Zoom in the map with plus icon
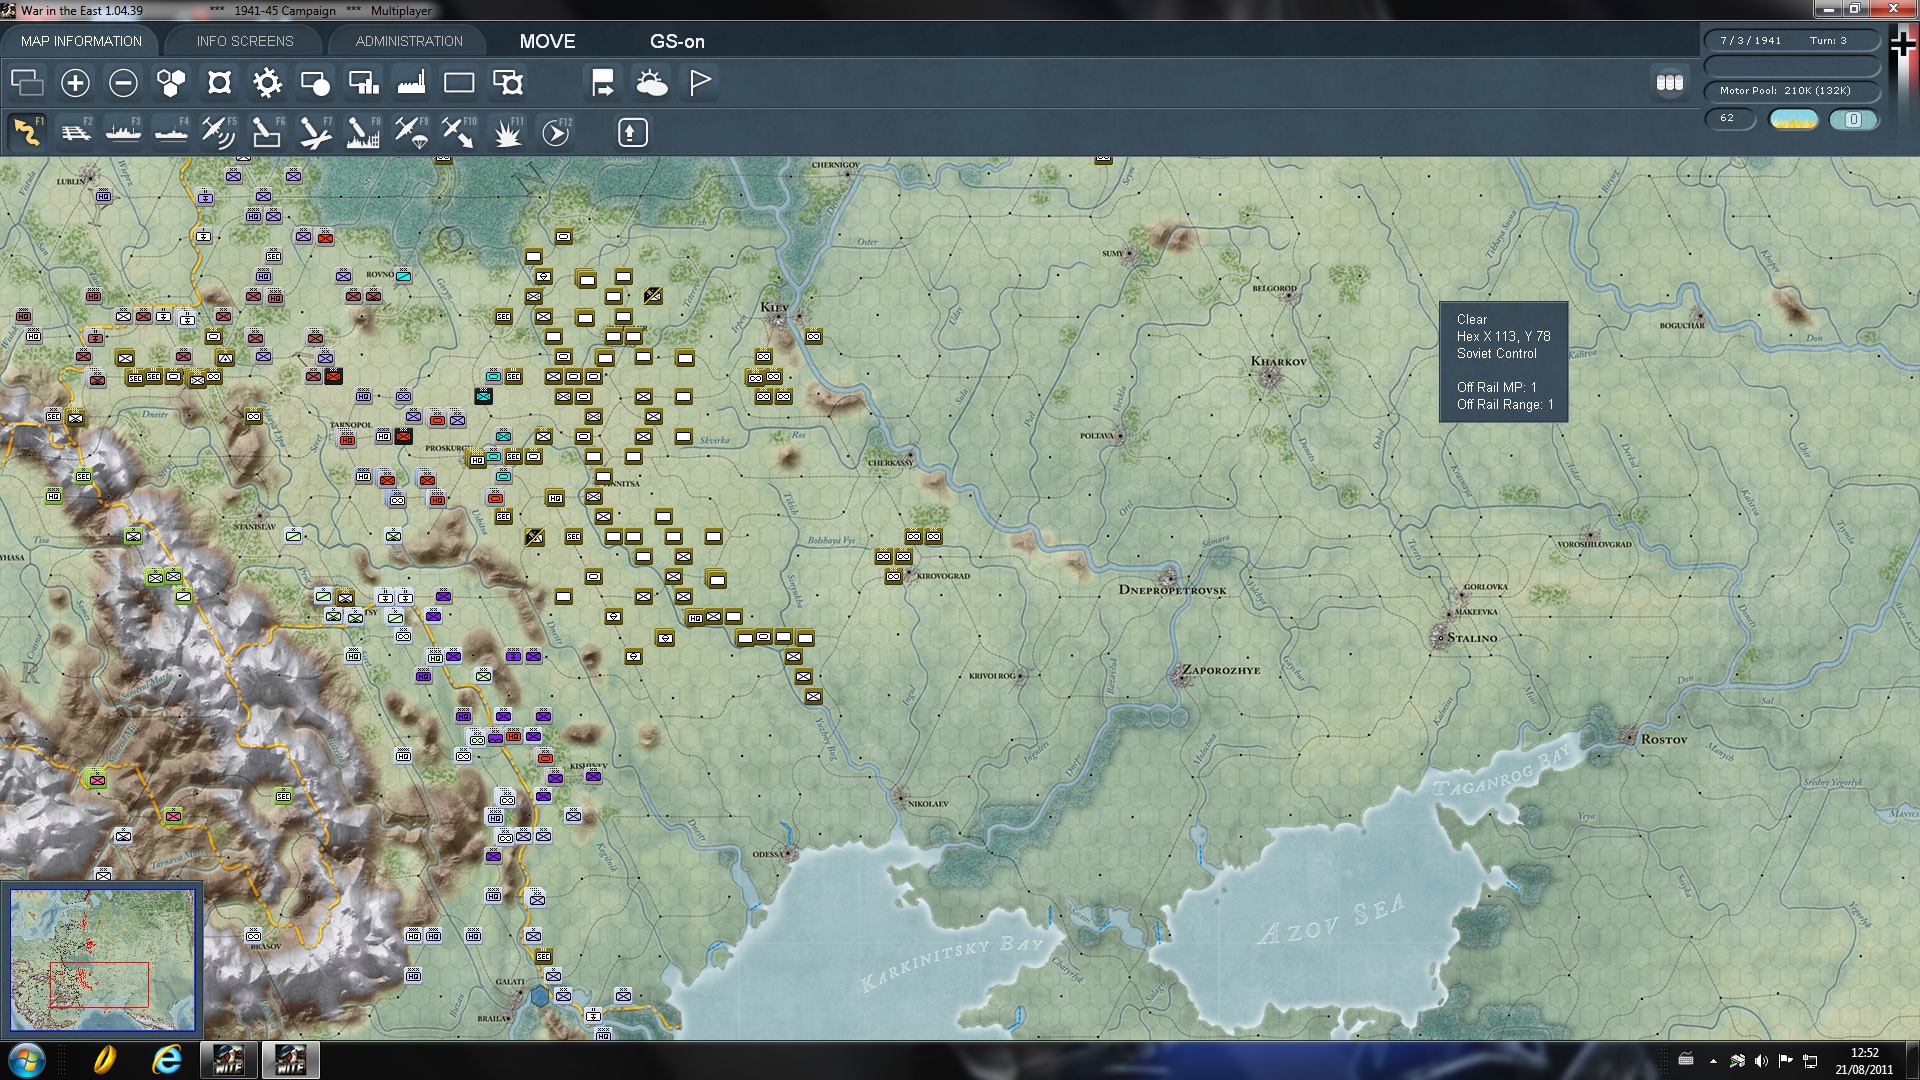Viewport: 1920px width, 1080px height. pyautogui.click(x=75, y=82)
